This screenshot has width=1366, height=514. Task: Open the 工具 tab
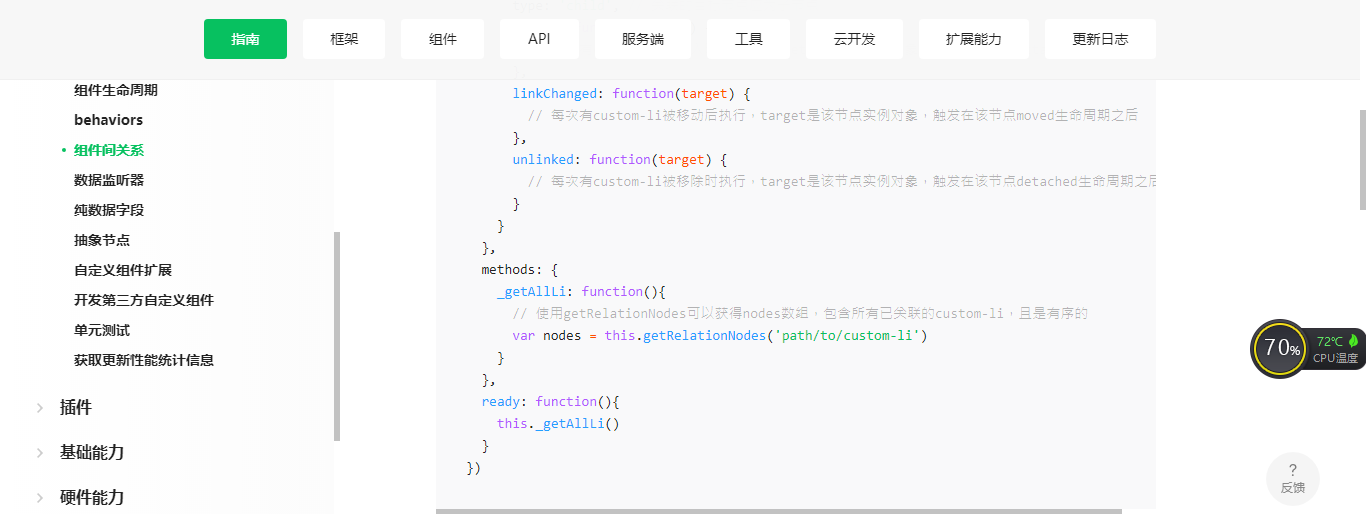click(748, 39)
